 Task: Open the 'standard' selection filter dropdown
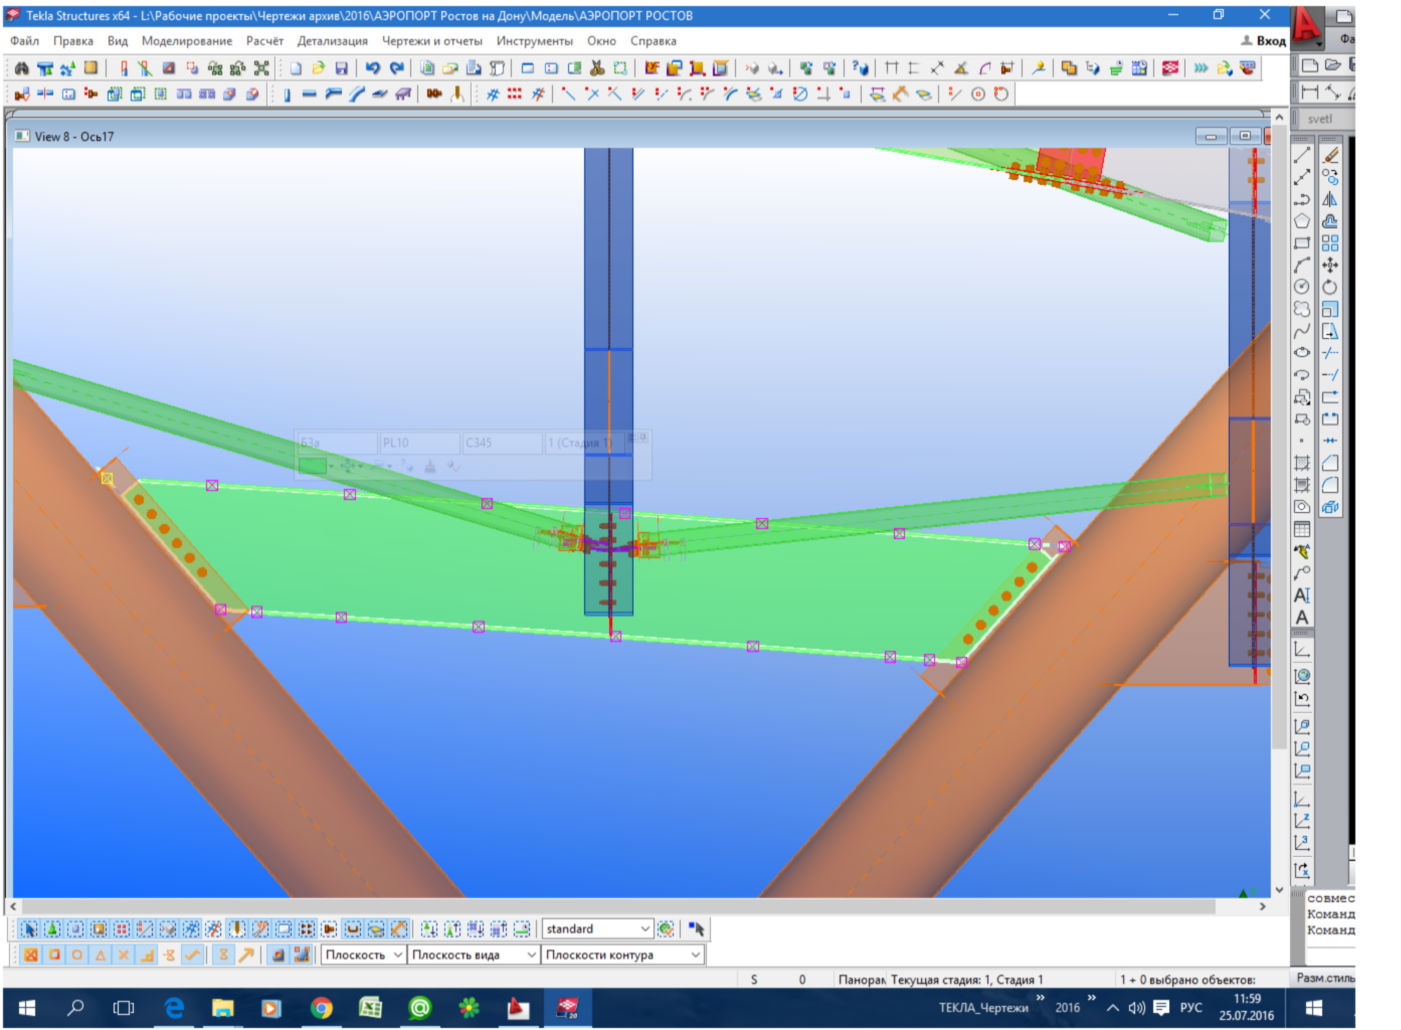(x=645, y=929)
